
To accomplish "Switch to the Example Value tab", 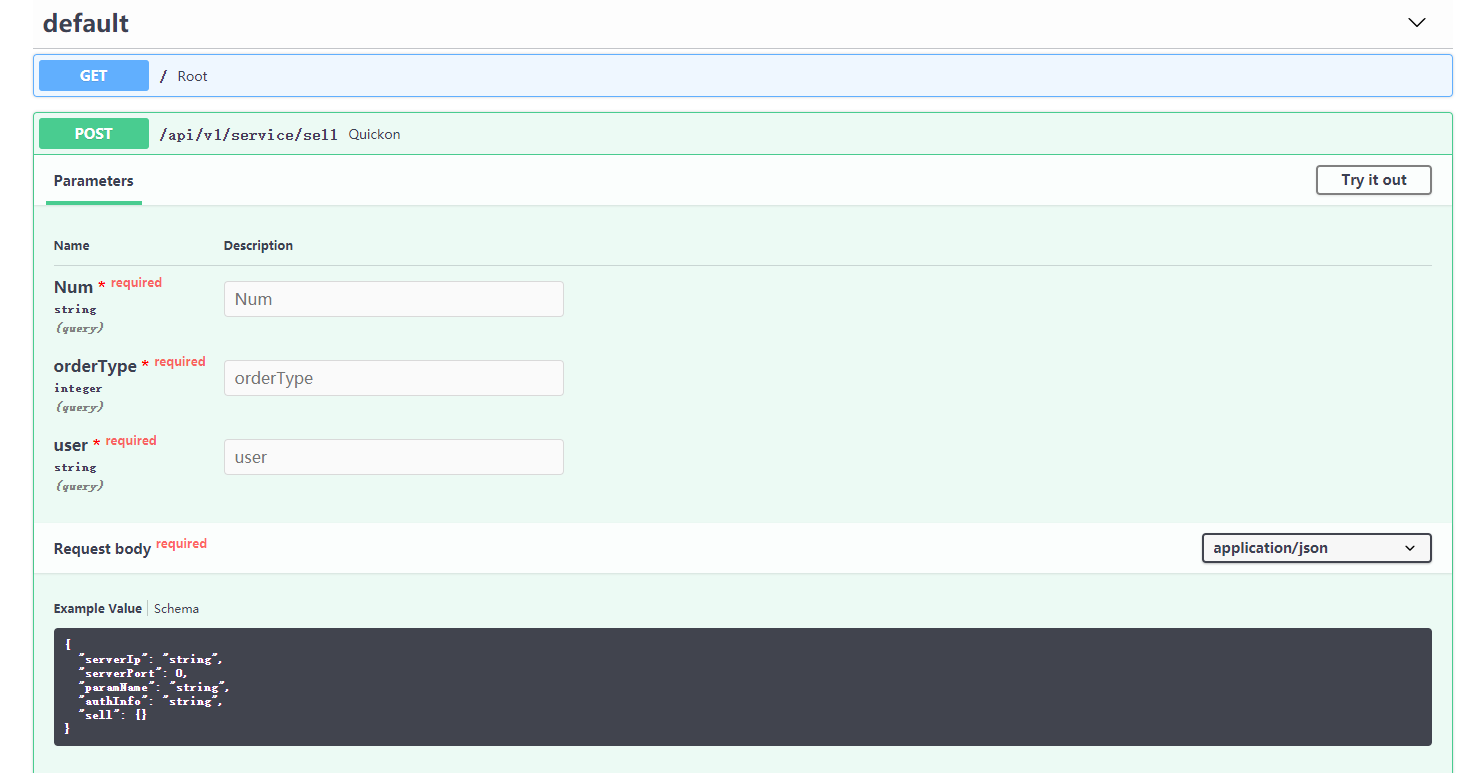I will click(97, 608).
